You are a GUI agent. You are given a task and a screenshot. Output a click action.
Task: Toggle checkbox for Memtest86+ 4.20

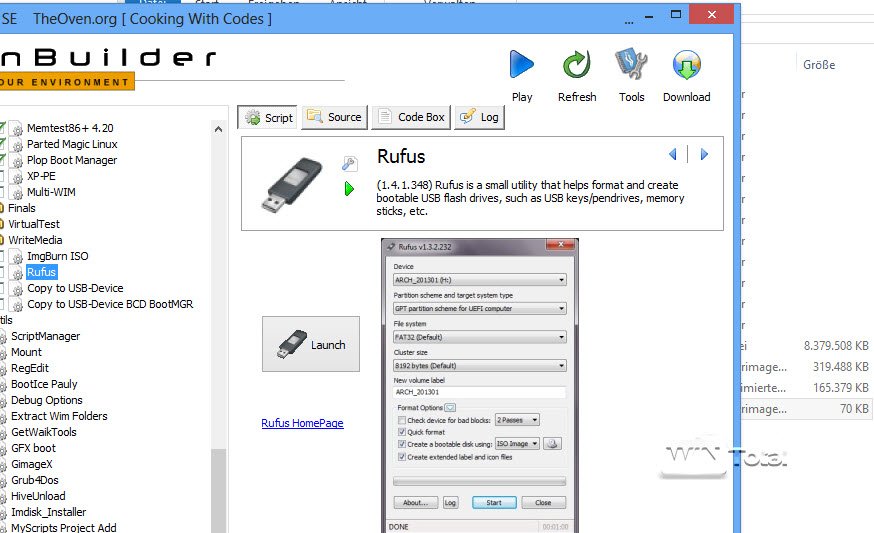[x=2, y=128]
